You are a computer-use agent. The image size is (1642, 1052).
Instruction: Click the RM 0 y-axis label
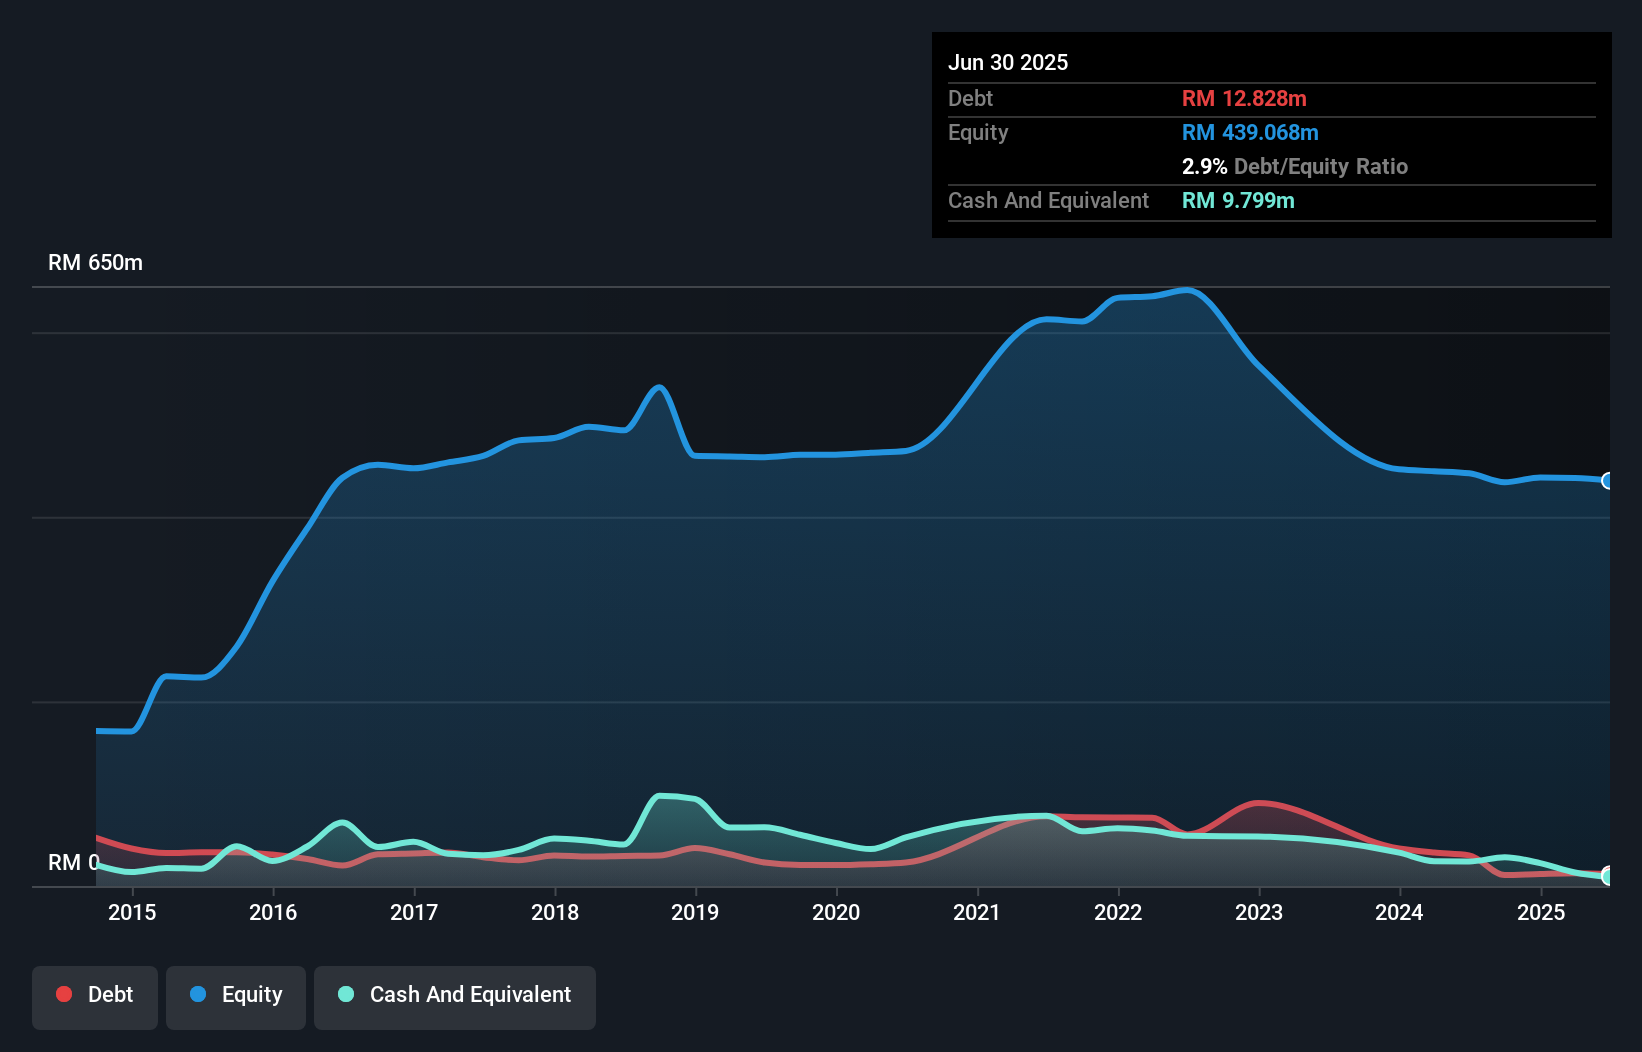click(74, 862)
